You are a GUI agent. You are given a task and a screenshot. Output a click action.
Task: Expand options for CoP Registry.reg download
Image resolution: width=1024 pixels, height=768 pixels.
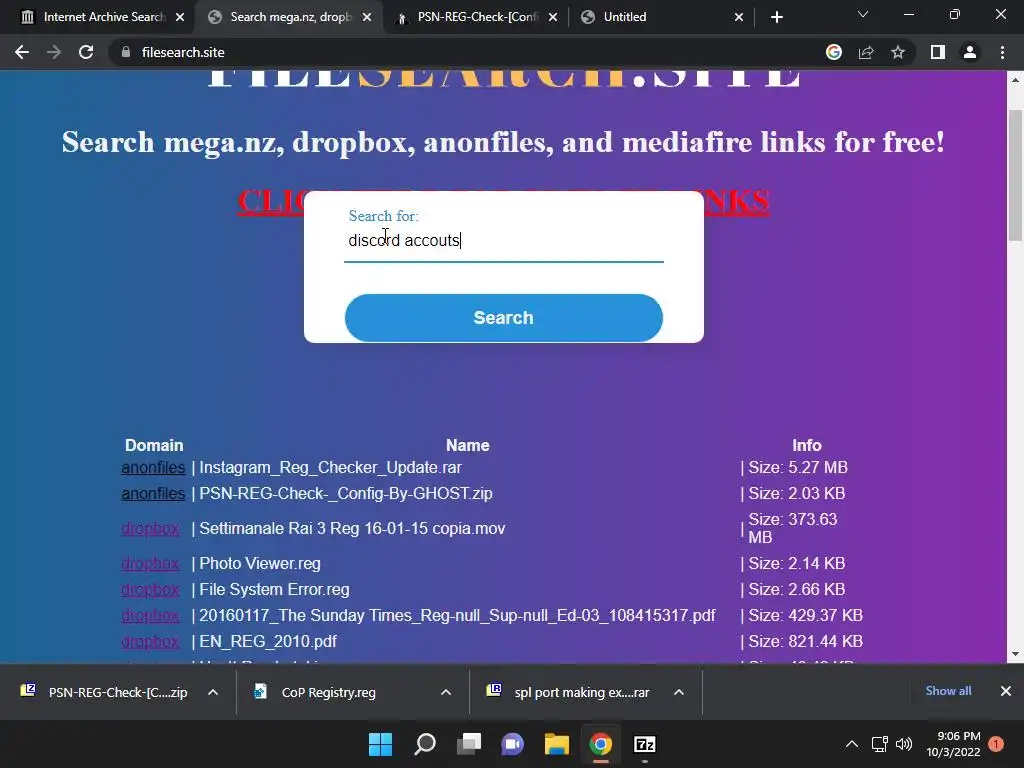(446, 692)
